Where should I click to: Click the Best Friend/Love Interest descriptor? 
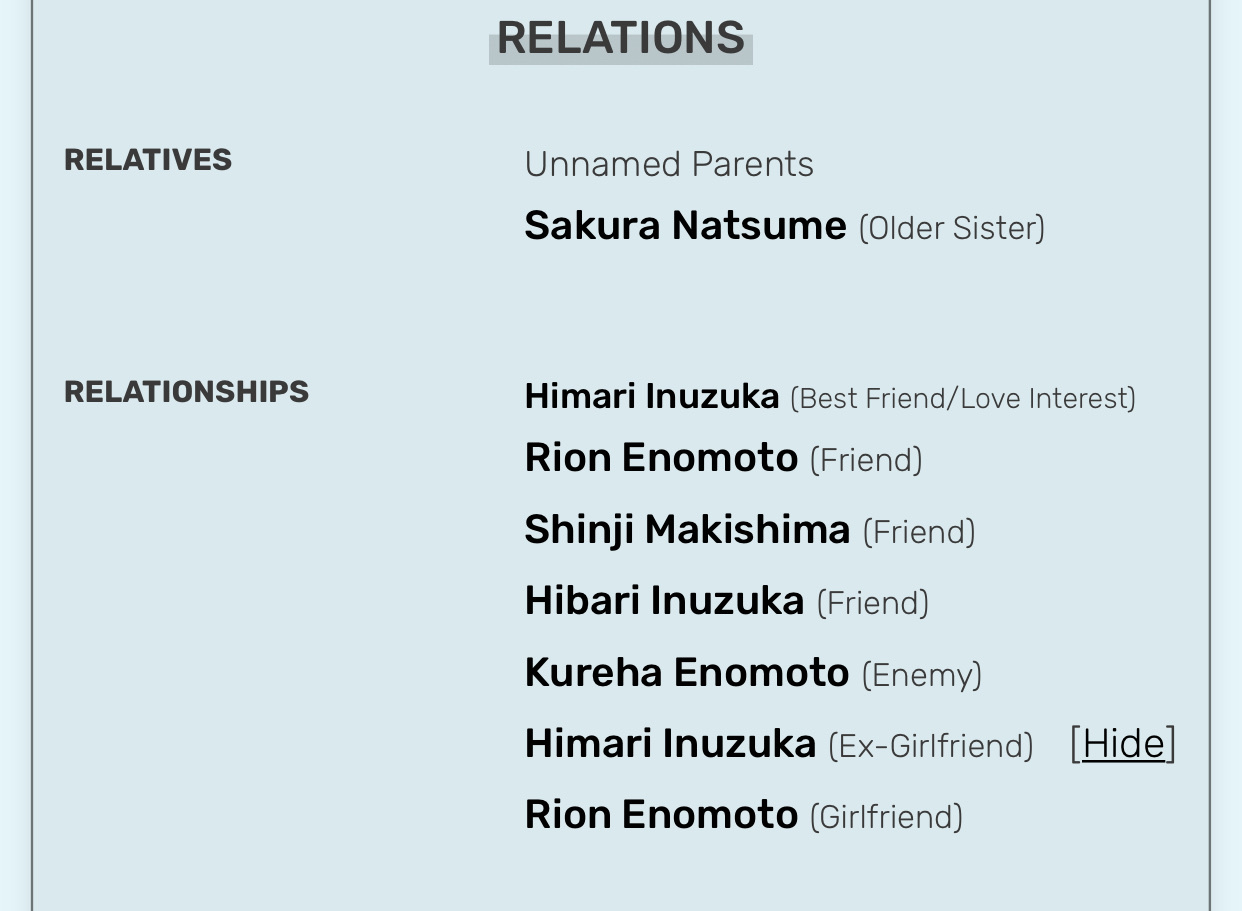(963, 399)
